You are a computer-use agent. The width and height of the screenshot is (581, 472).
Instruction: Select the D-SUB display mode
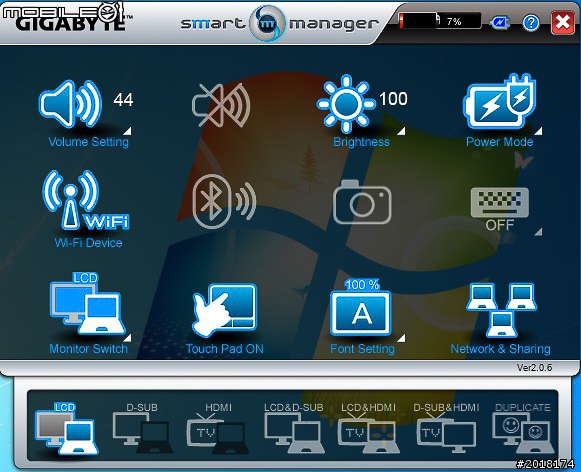pos(142,428)
